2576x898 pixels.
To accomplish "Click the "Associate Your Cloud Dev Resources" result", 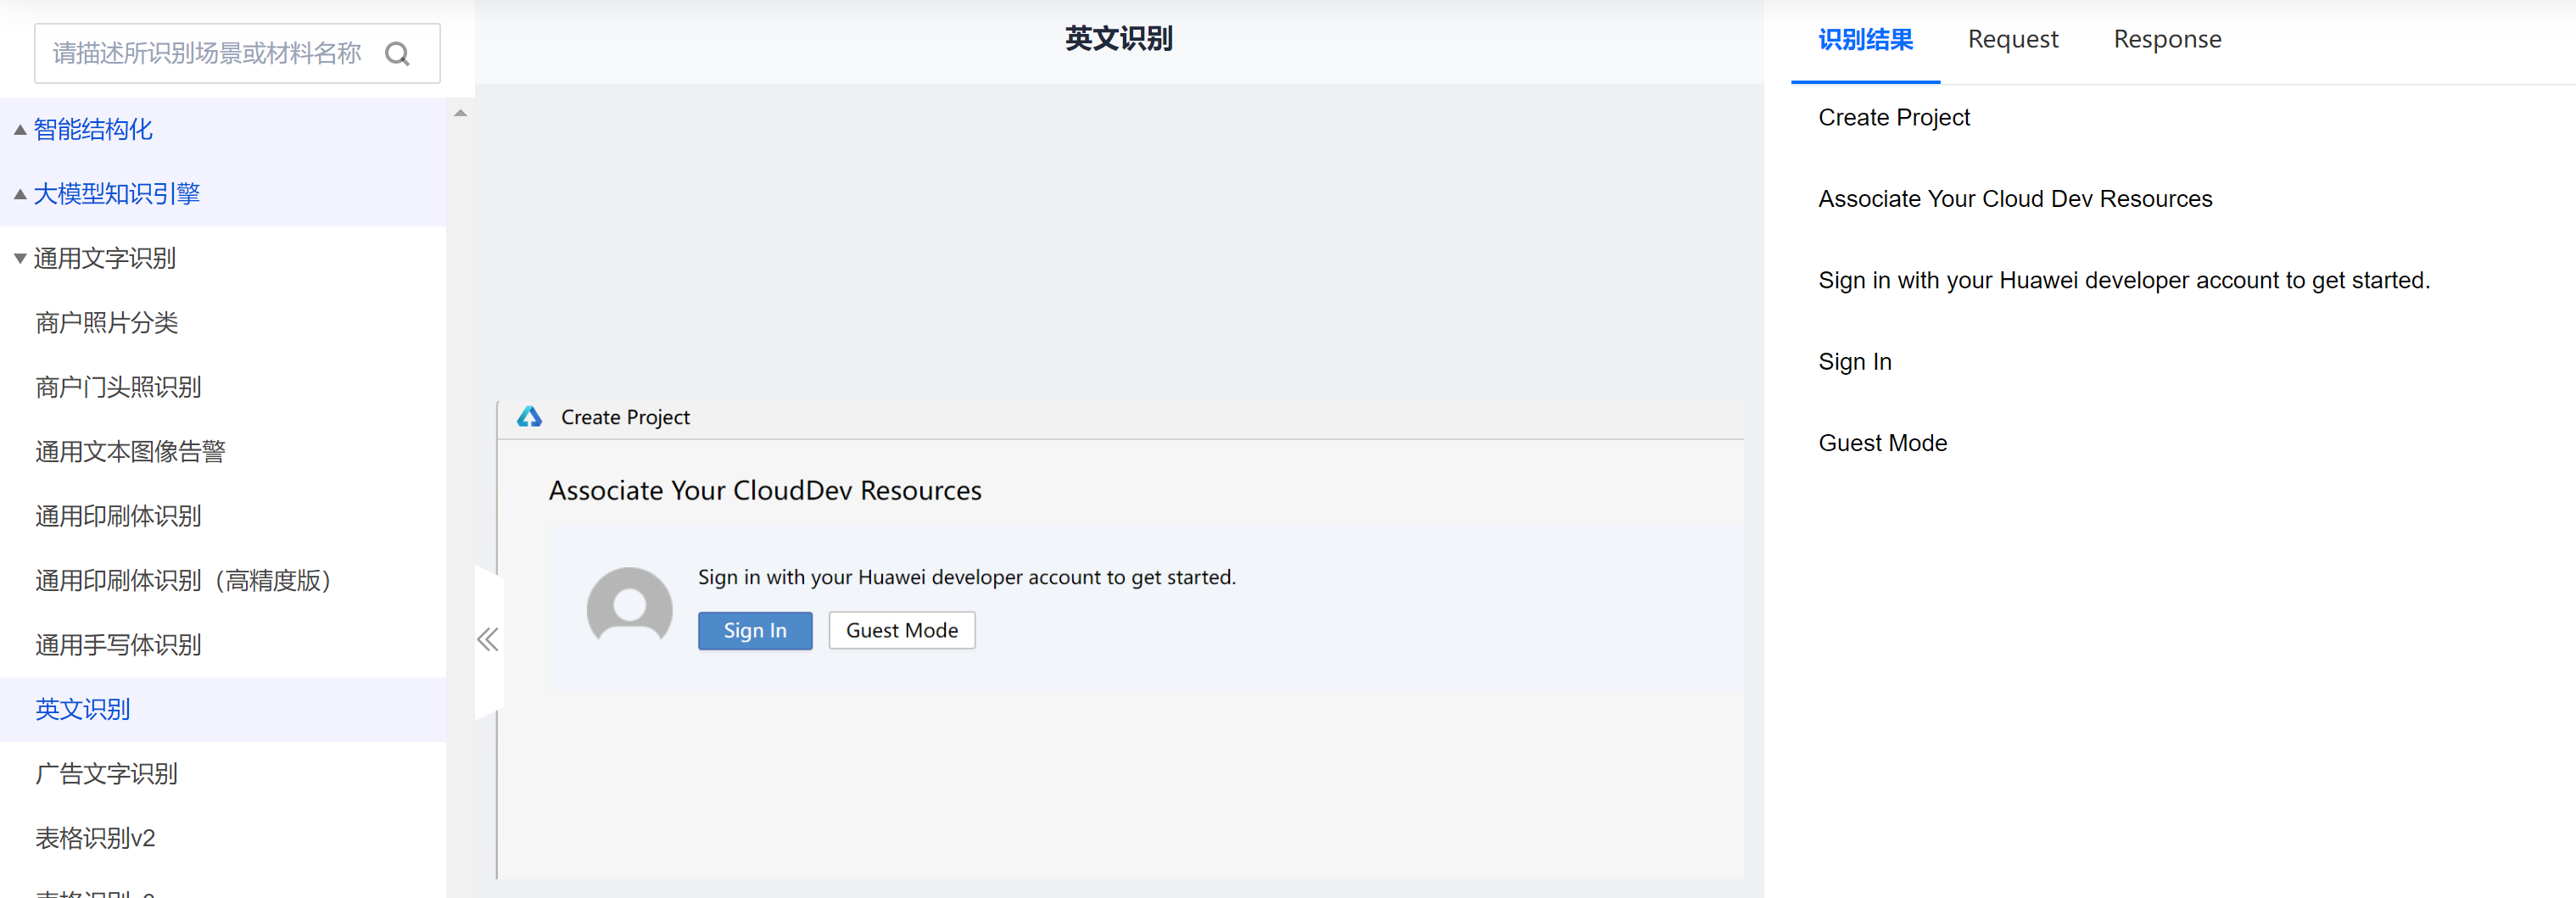I will pos(2015,199).
